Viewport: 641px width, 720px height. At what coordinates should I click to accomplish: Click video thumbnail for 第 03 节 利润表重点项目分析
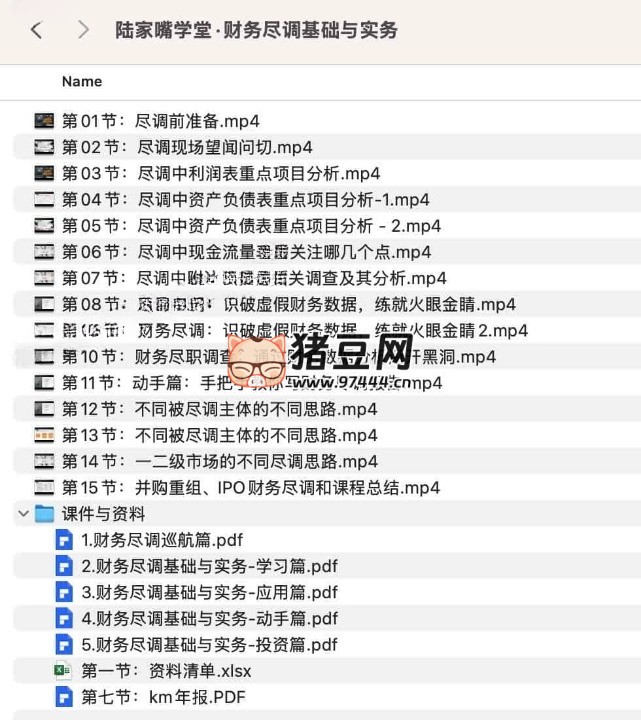44,173
